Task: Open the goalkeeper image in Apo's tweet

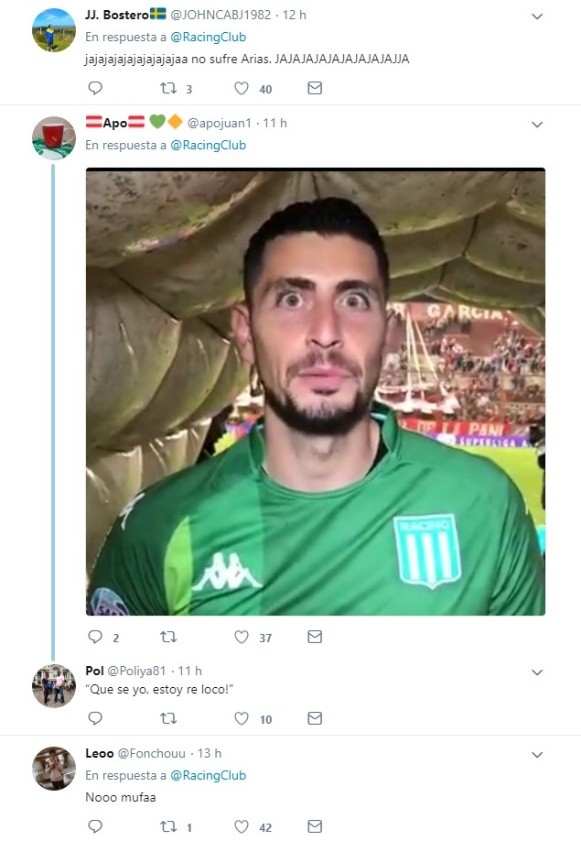Action: [315, 392]
